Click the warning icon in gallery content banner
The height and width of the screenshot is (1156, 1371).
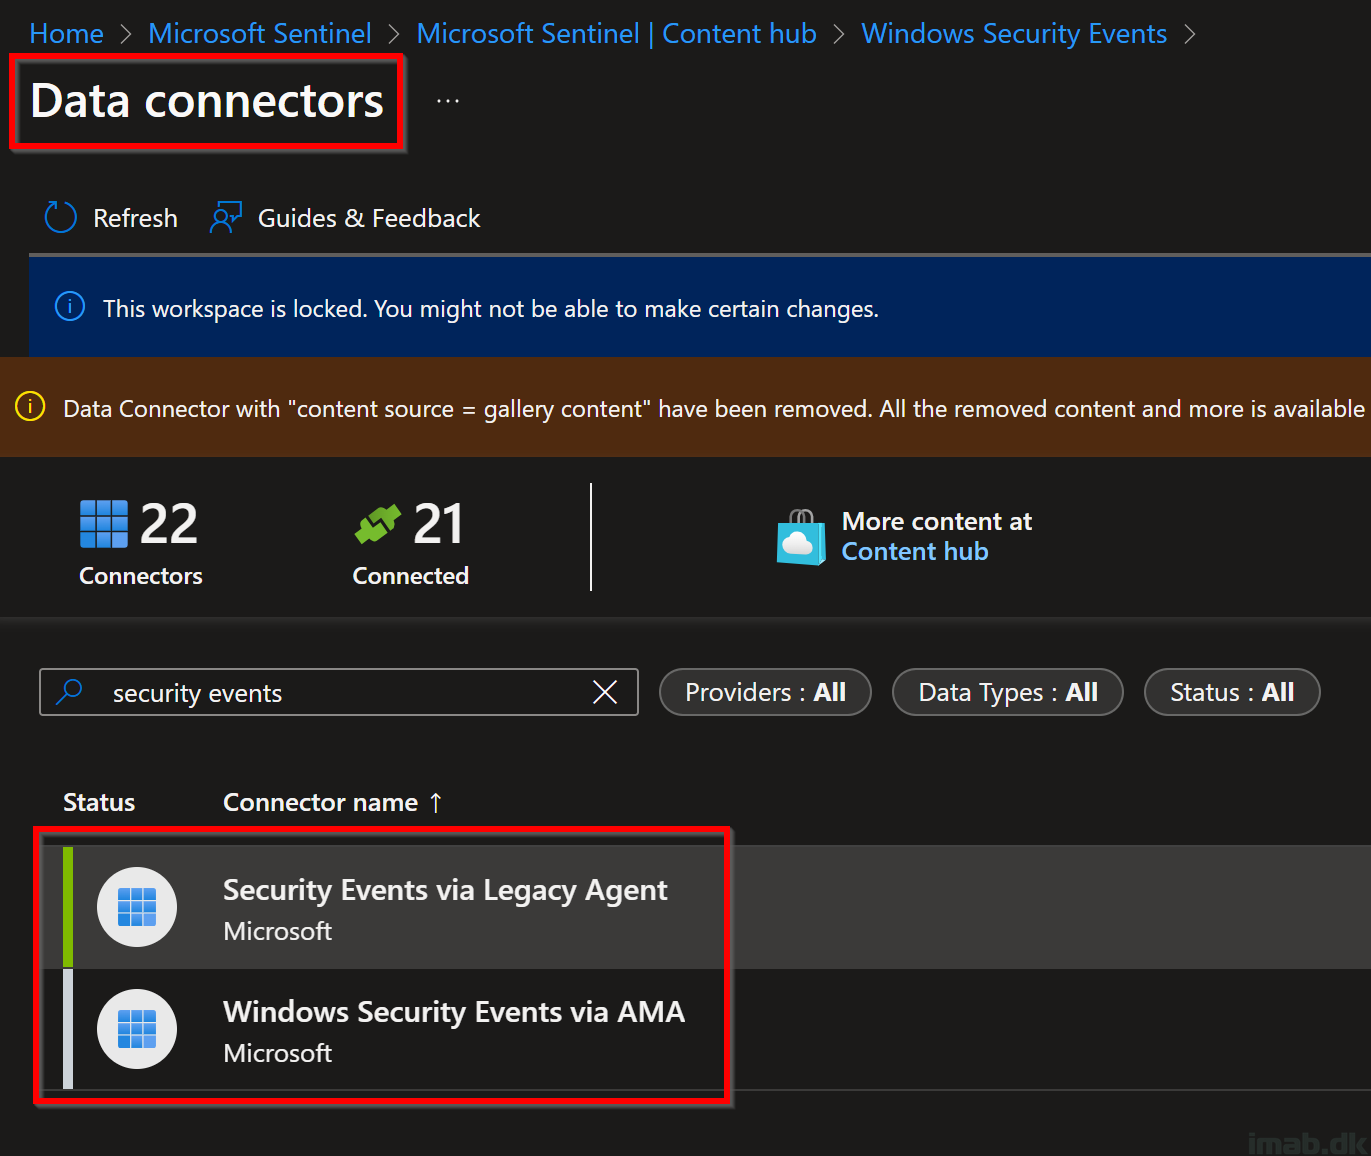[30, 407]
